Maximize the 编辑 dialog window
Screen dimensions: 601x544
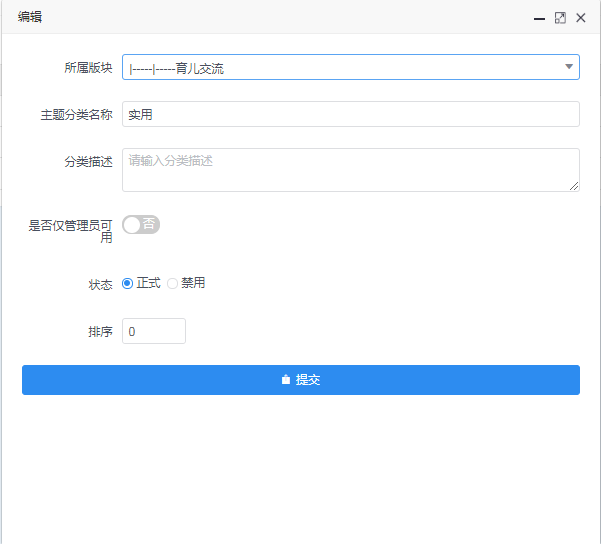(560, 18)
